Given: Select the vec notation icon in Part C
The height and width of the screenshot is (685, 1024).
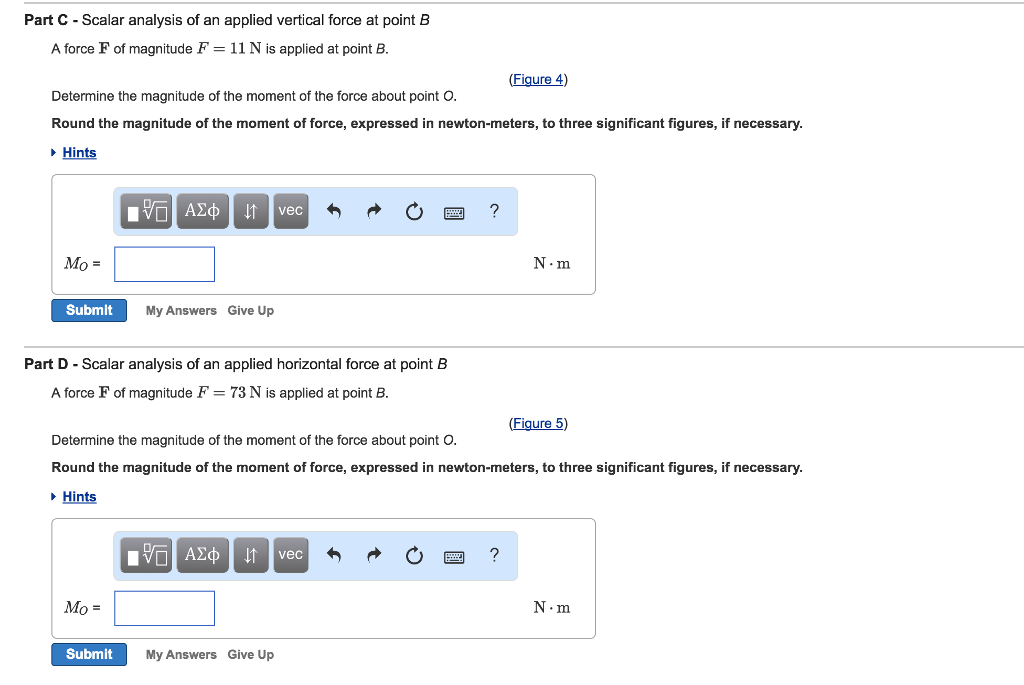Looking at the screenshot, I should click(290, 211).
